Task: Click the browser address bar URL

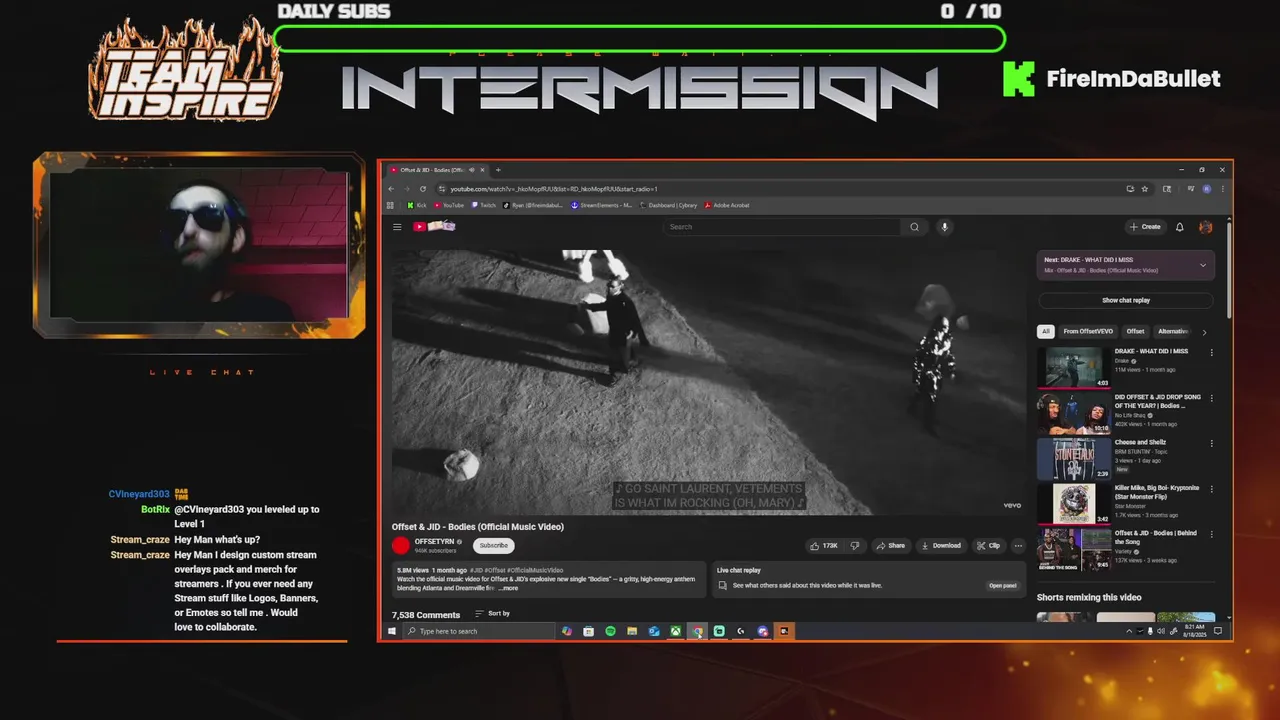Action: click(x=553, y=188)
